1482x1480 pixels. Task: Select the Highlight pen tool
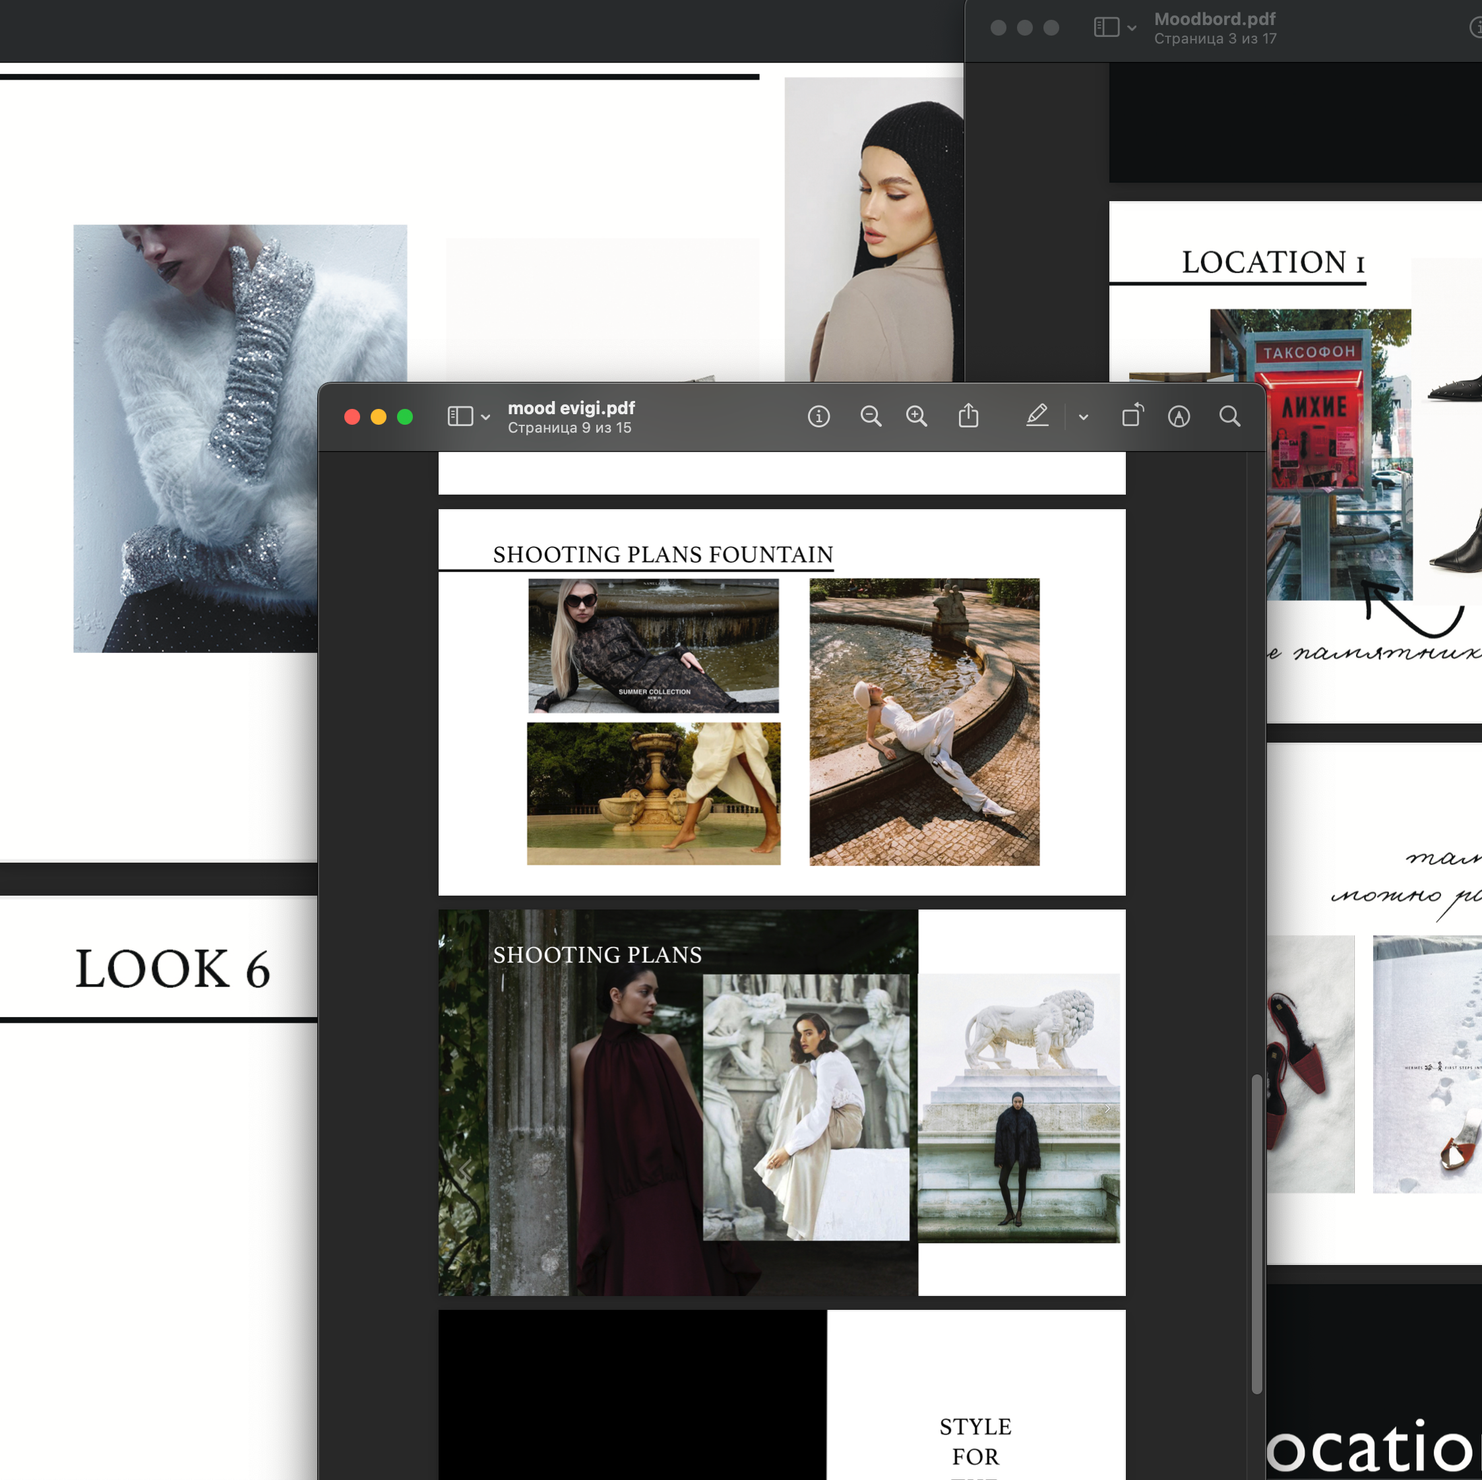pyautogui.click(x=1037, y=416)
